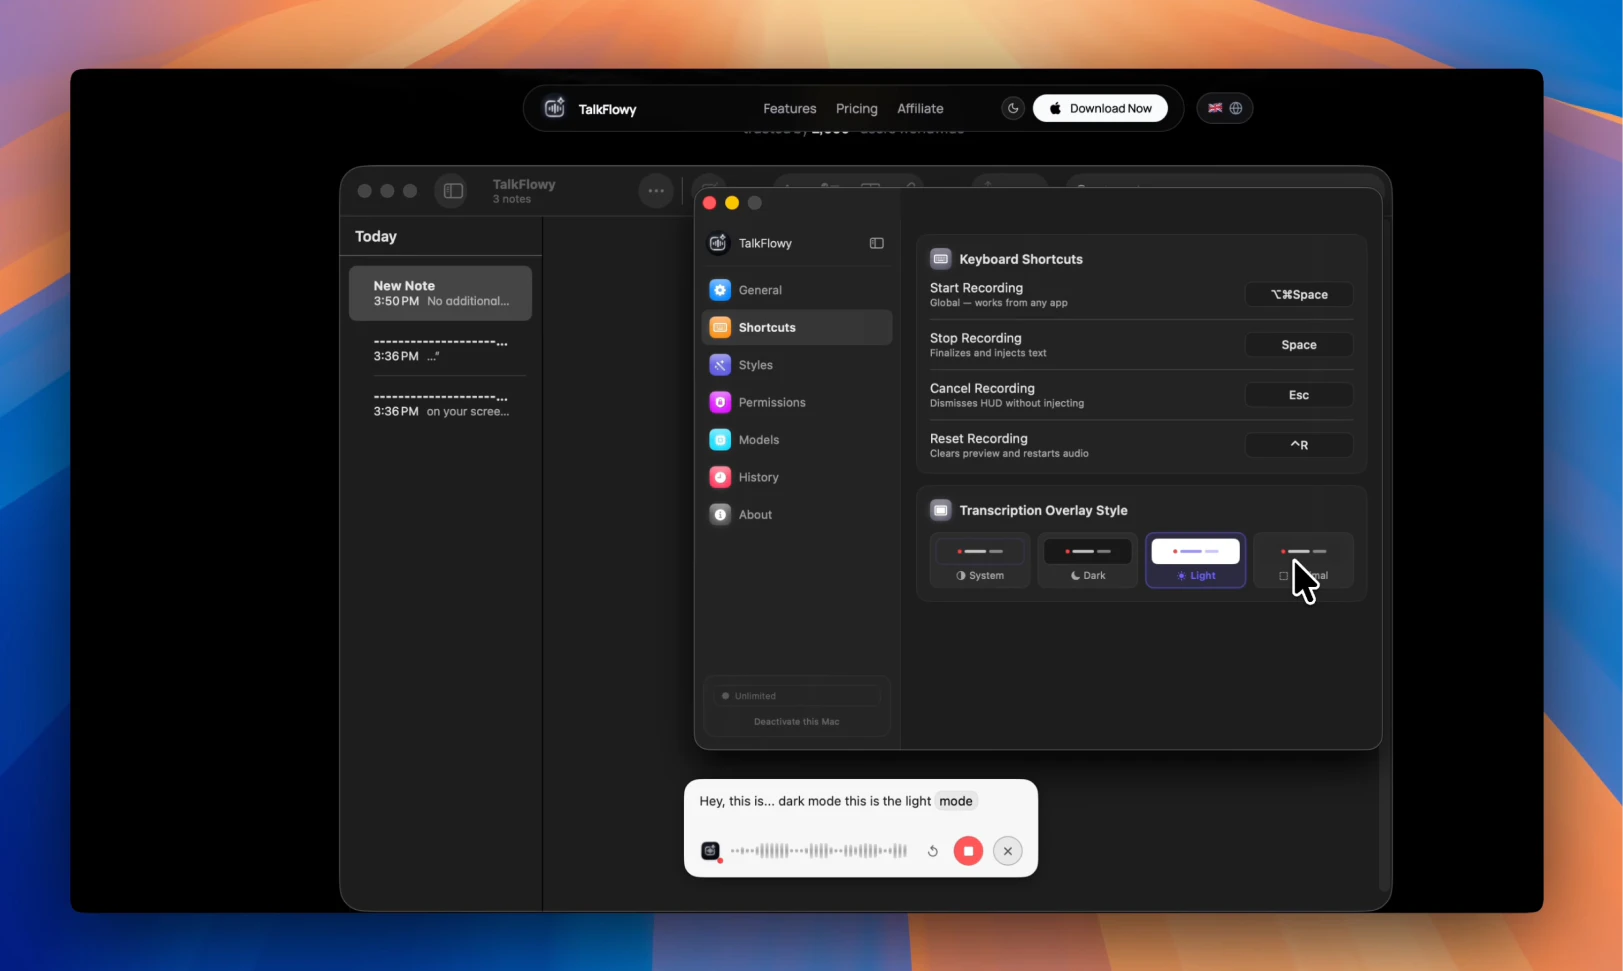Open History settings section
Screen dimensions: 1623x971
pos(797,477)
